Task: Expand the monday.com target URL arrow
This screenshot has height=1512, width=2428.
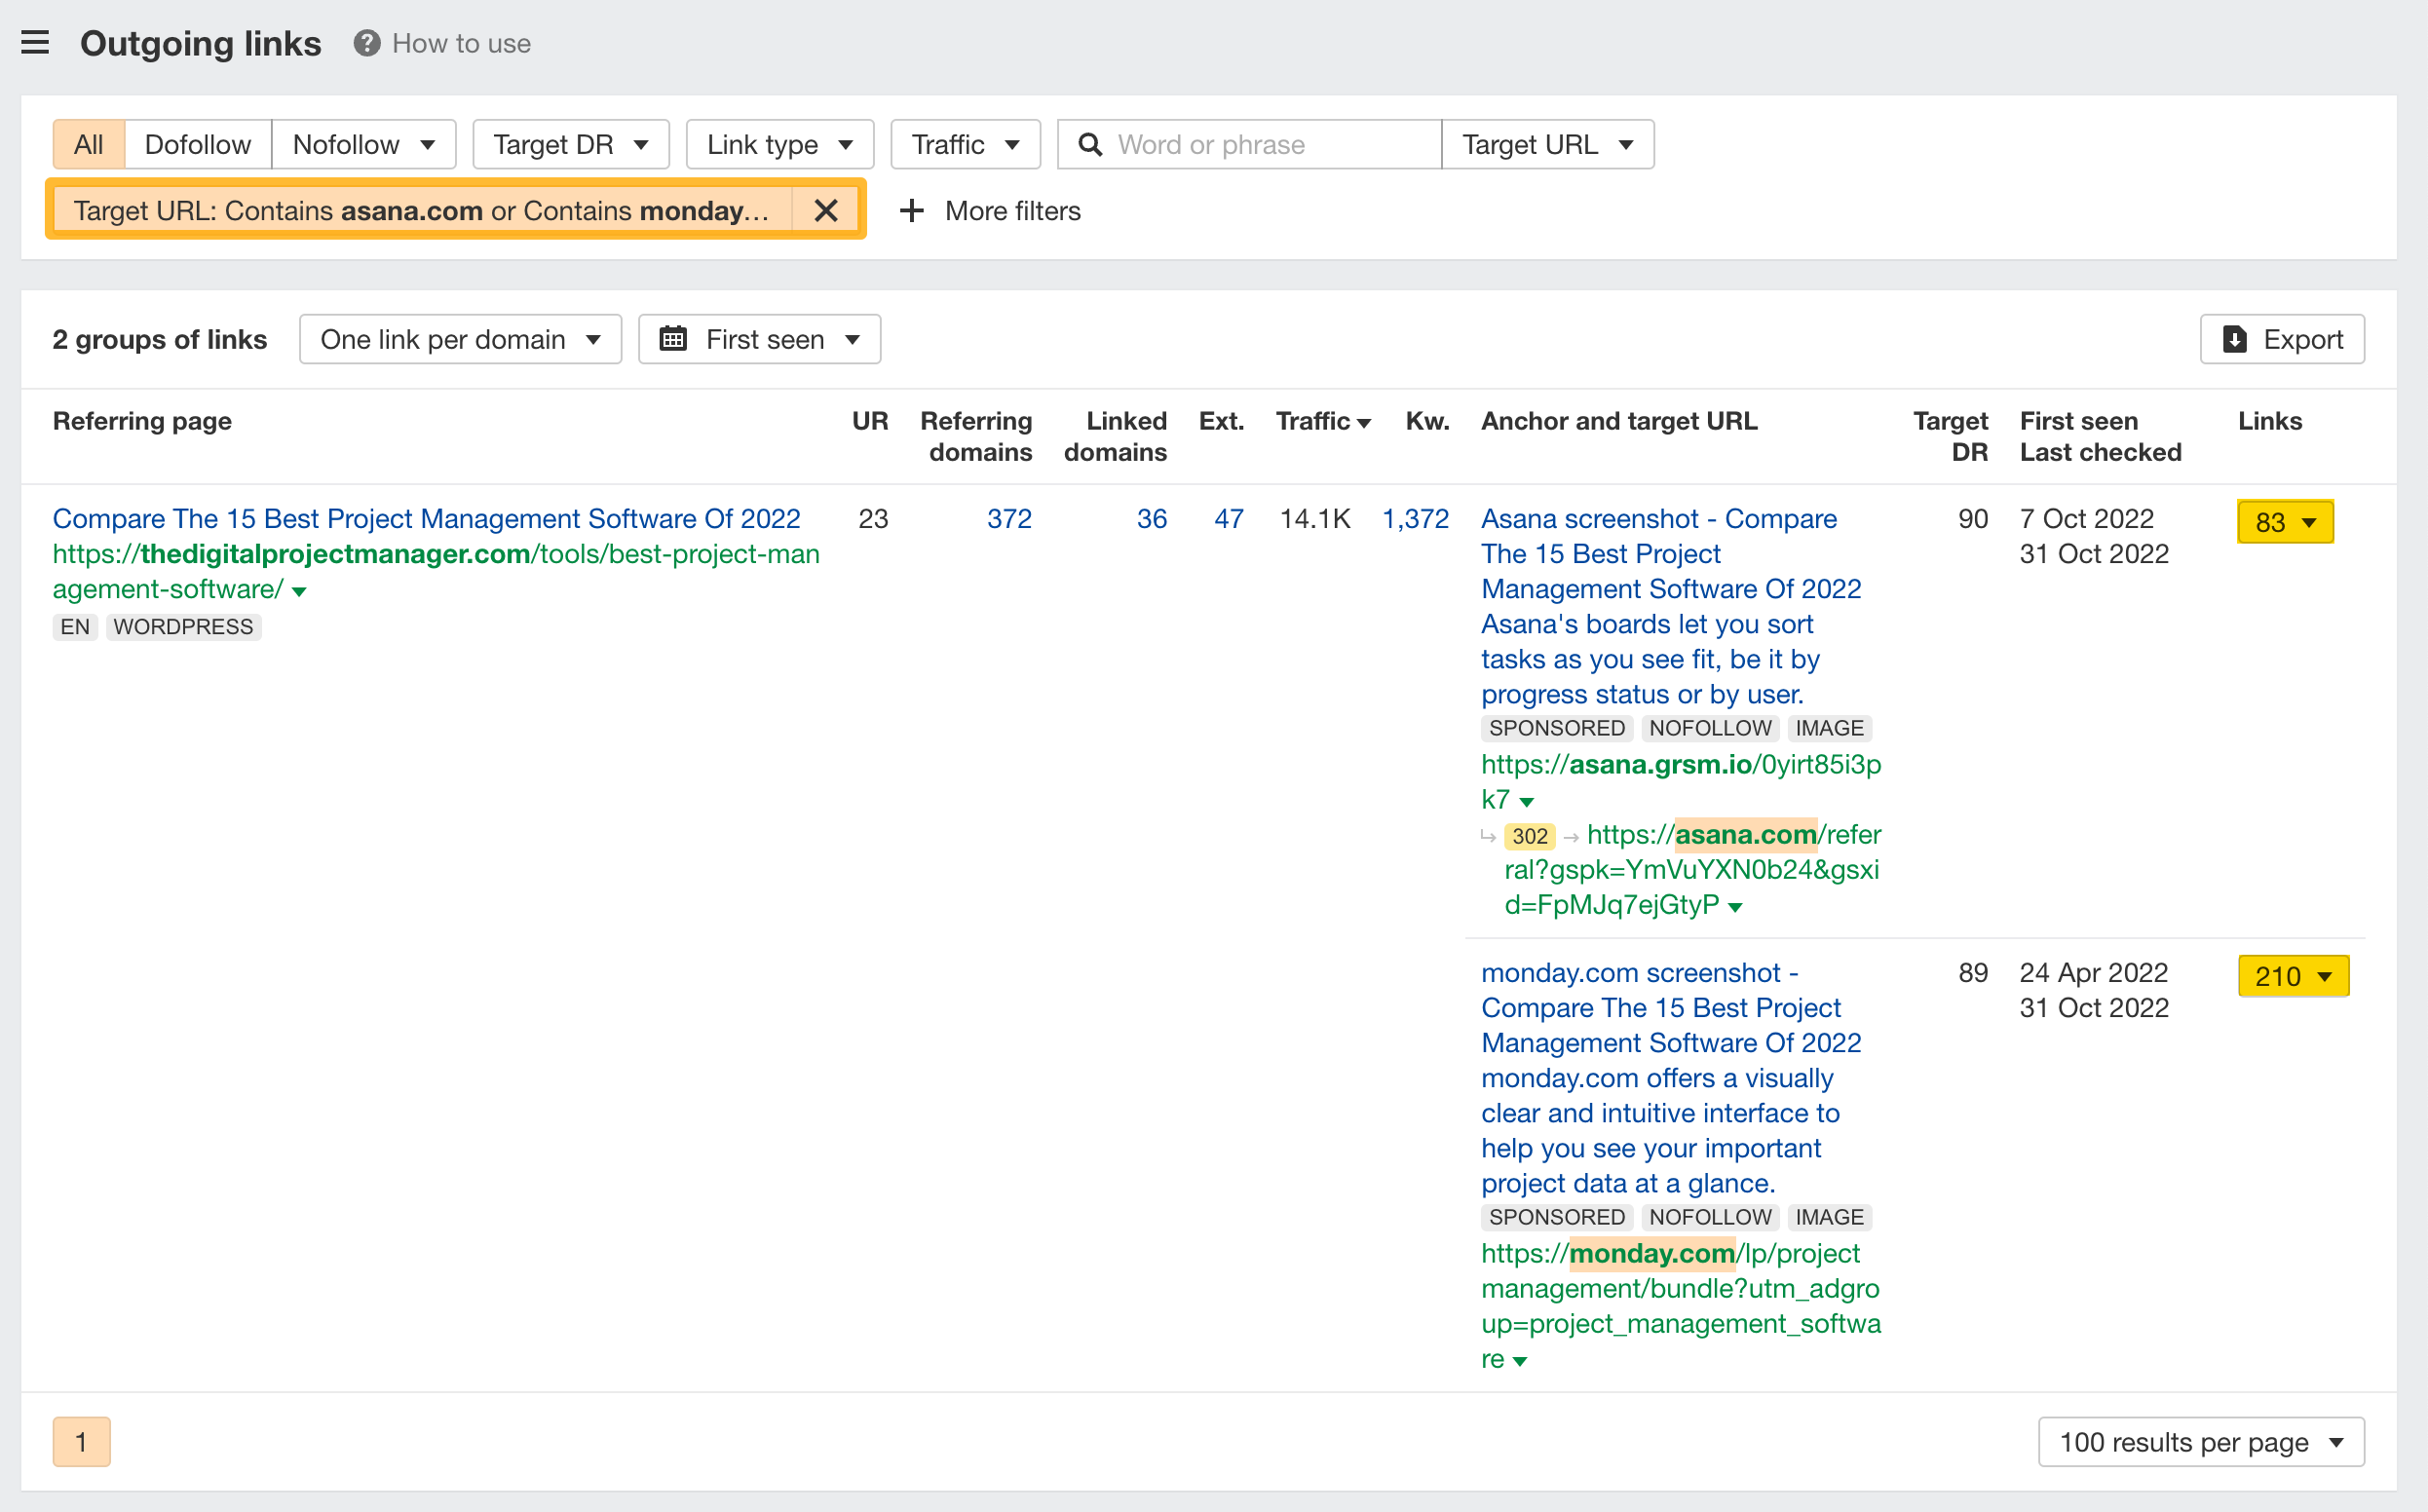Action: click(x=1520, y=1361)
